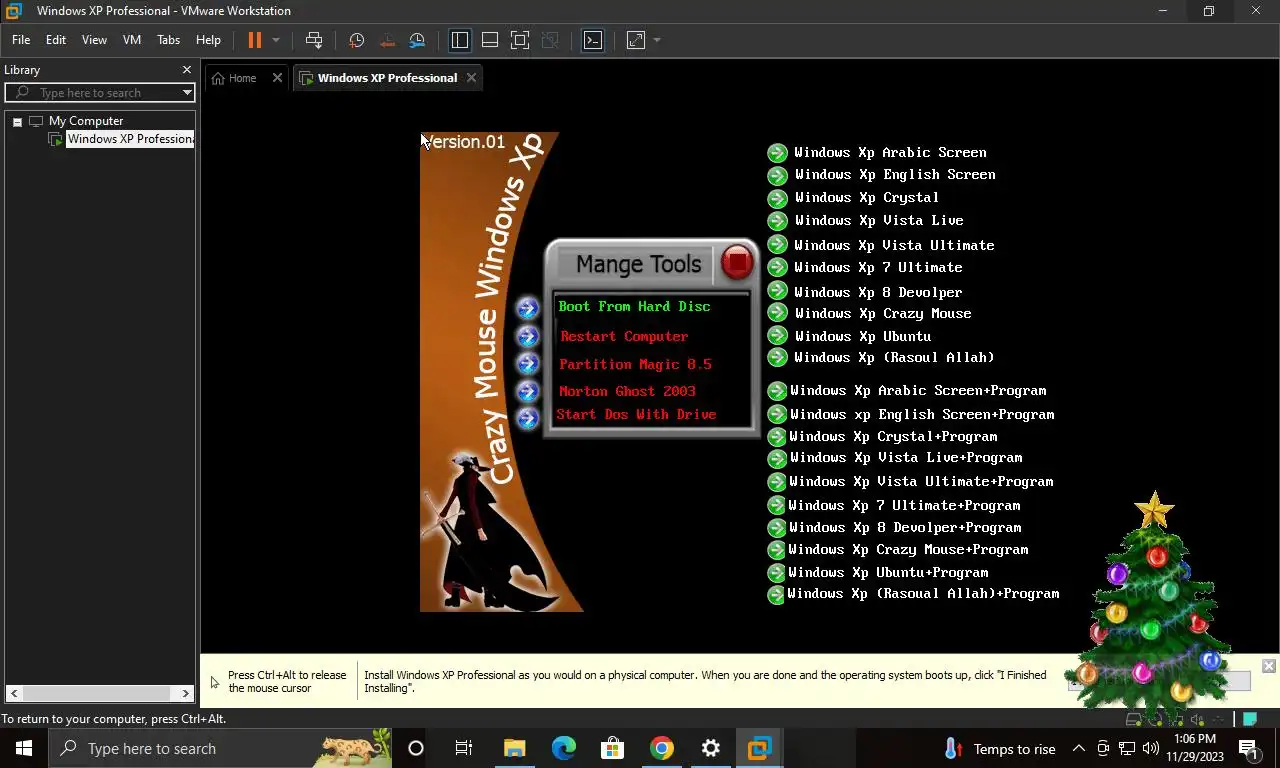The image size is (1280, 768).
Task: Select Start Dos With Drive
Action: [x=636, y=415]
